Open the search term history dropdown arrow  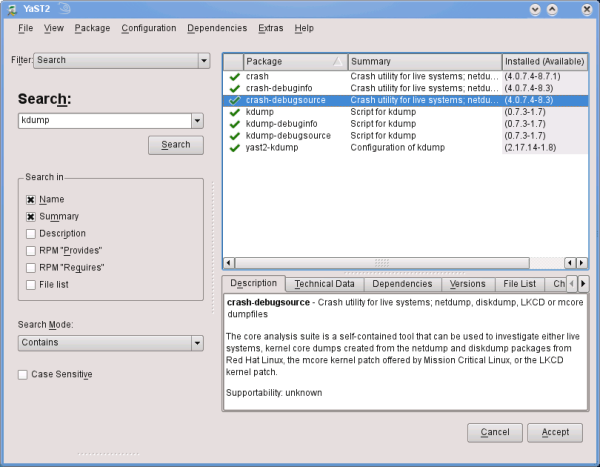(x=197, y=121)
